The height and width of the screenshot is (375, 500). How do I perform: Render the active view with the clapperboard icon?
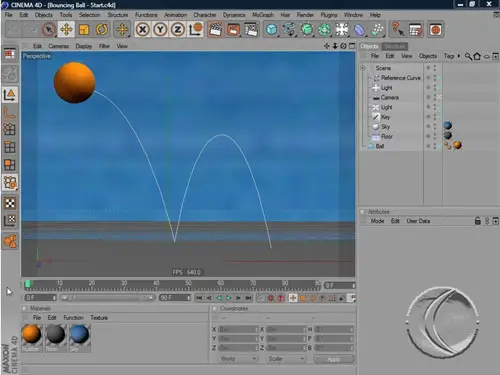coord(215,30)
